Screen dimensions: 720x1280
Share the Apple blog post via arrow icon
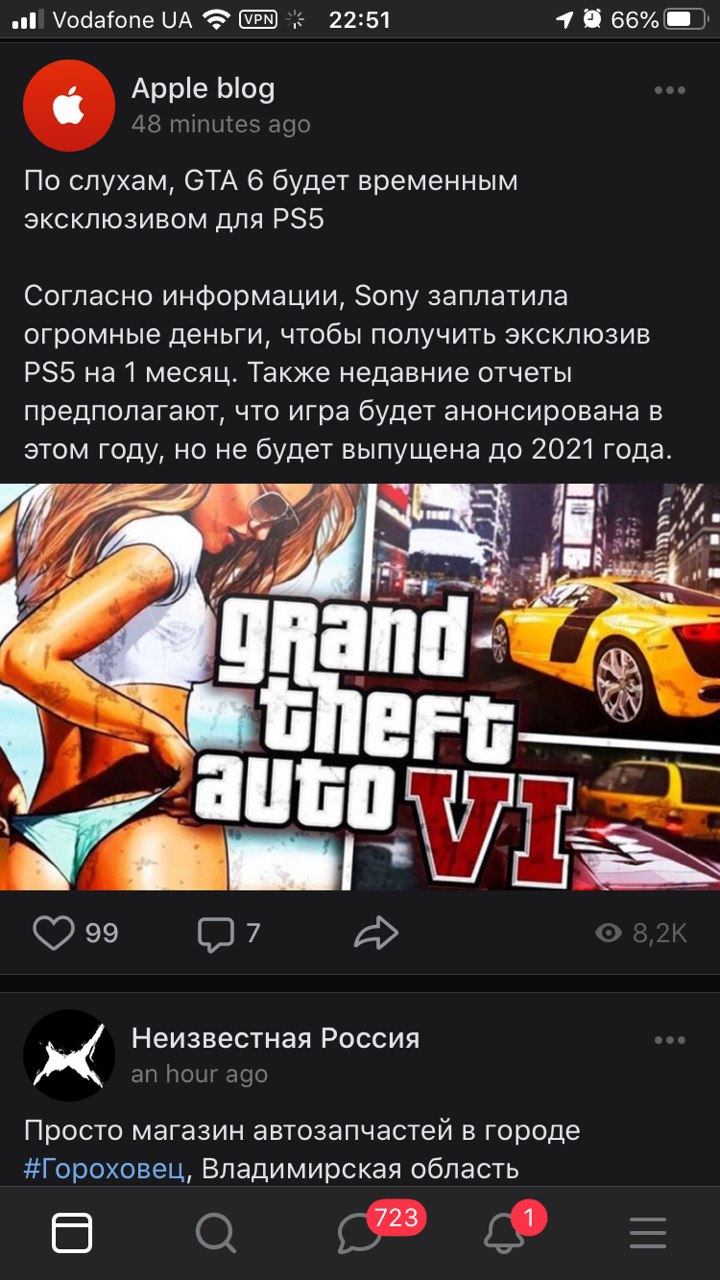pyautogui.click(x=376, y=934)
